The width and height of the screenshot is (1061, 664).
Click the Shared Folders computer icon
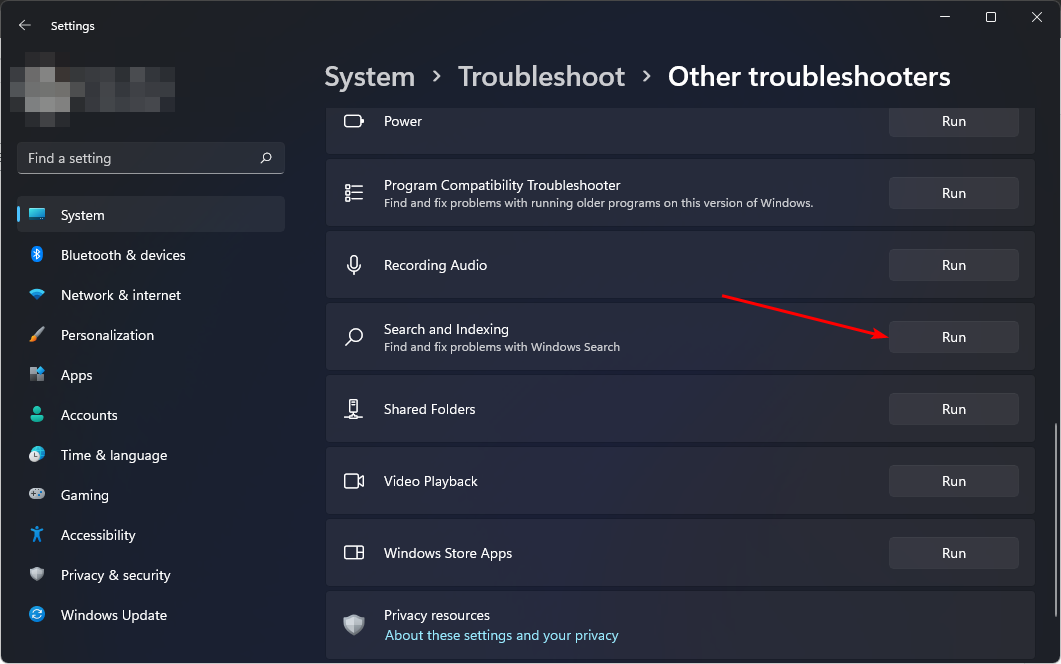coord(353,409)
